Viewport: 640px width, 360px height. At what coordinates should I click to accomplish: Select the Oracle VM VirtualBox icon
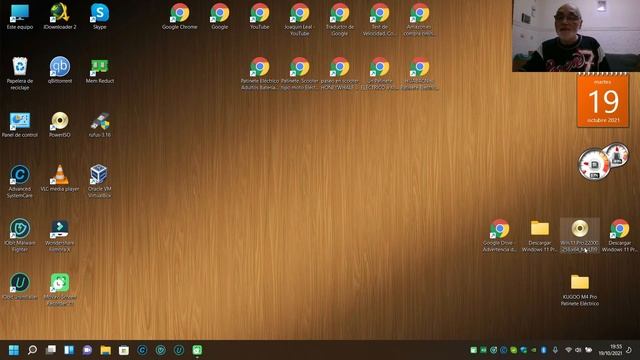click(100, 182)
